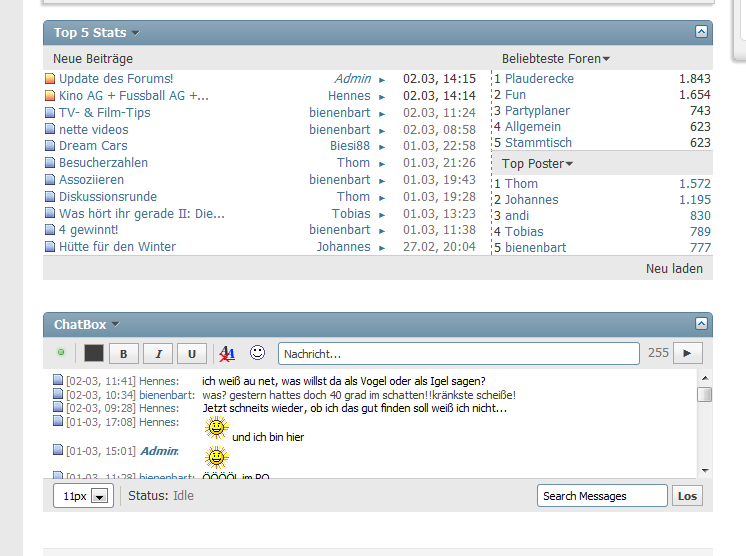Image resolution: width=746 pixels, height=556 pixels.
Task: Click the send message arrow button
Action: (x=687, y=353)
